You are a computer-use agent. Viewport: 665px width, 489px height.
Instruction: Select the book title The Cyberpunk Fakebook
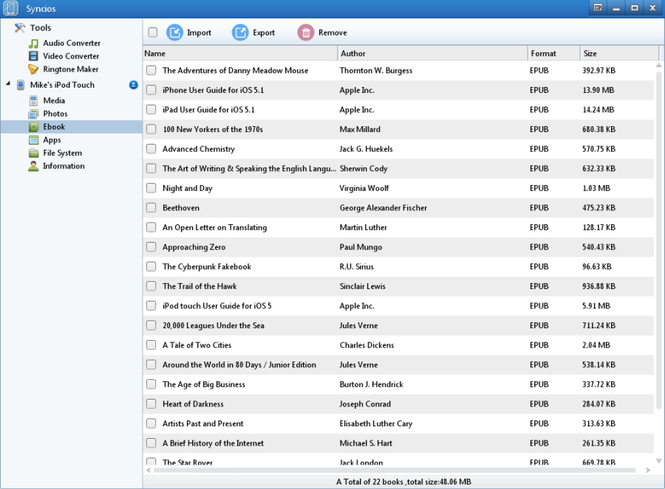[207, 267]
